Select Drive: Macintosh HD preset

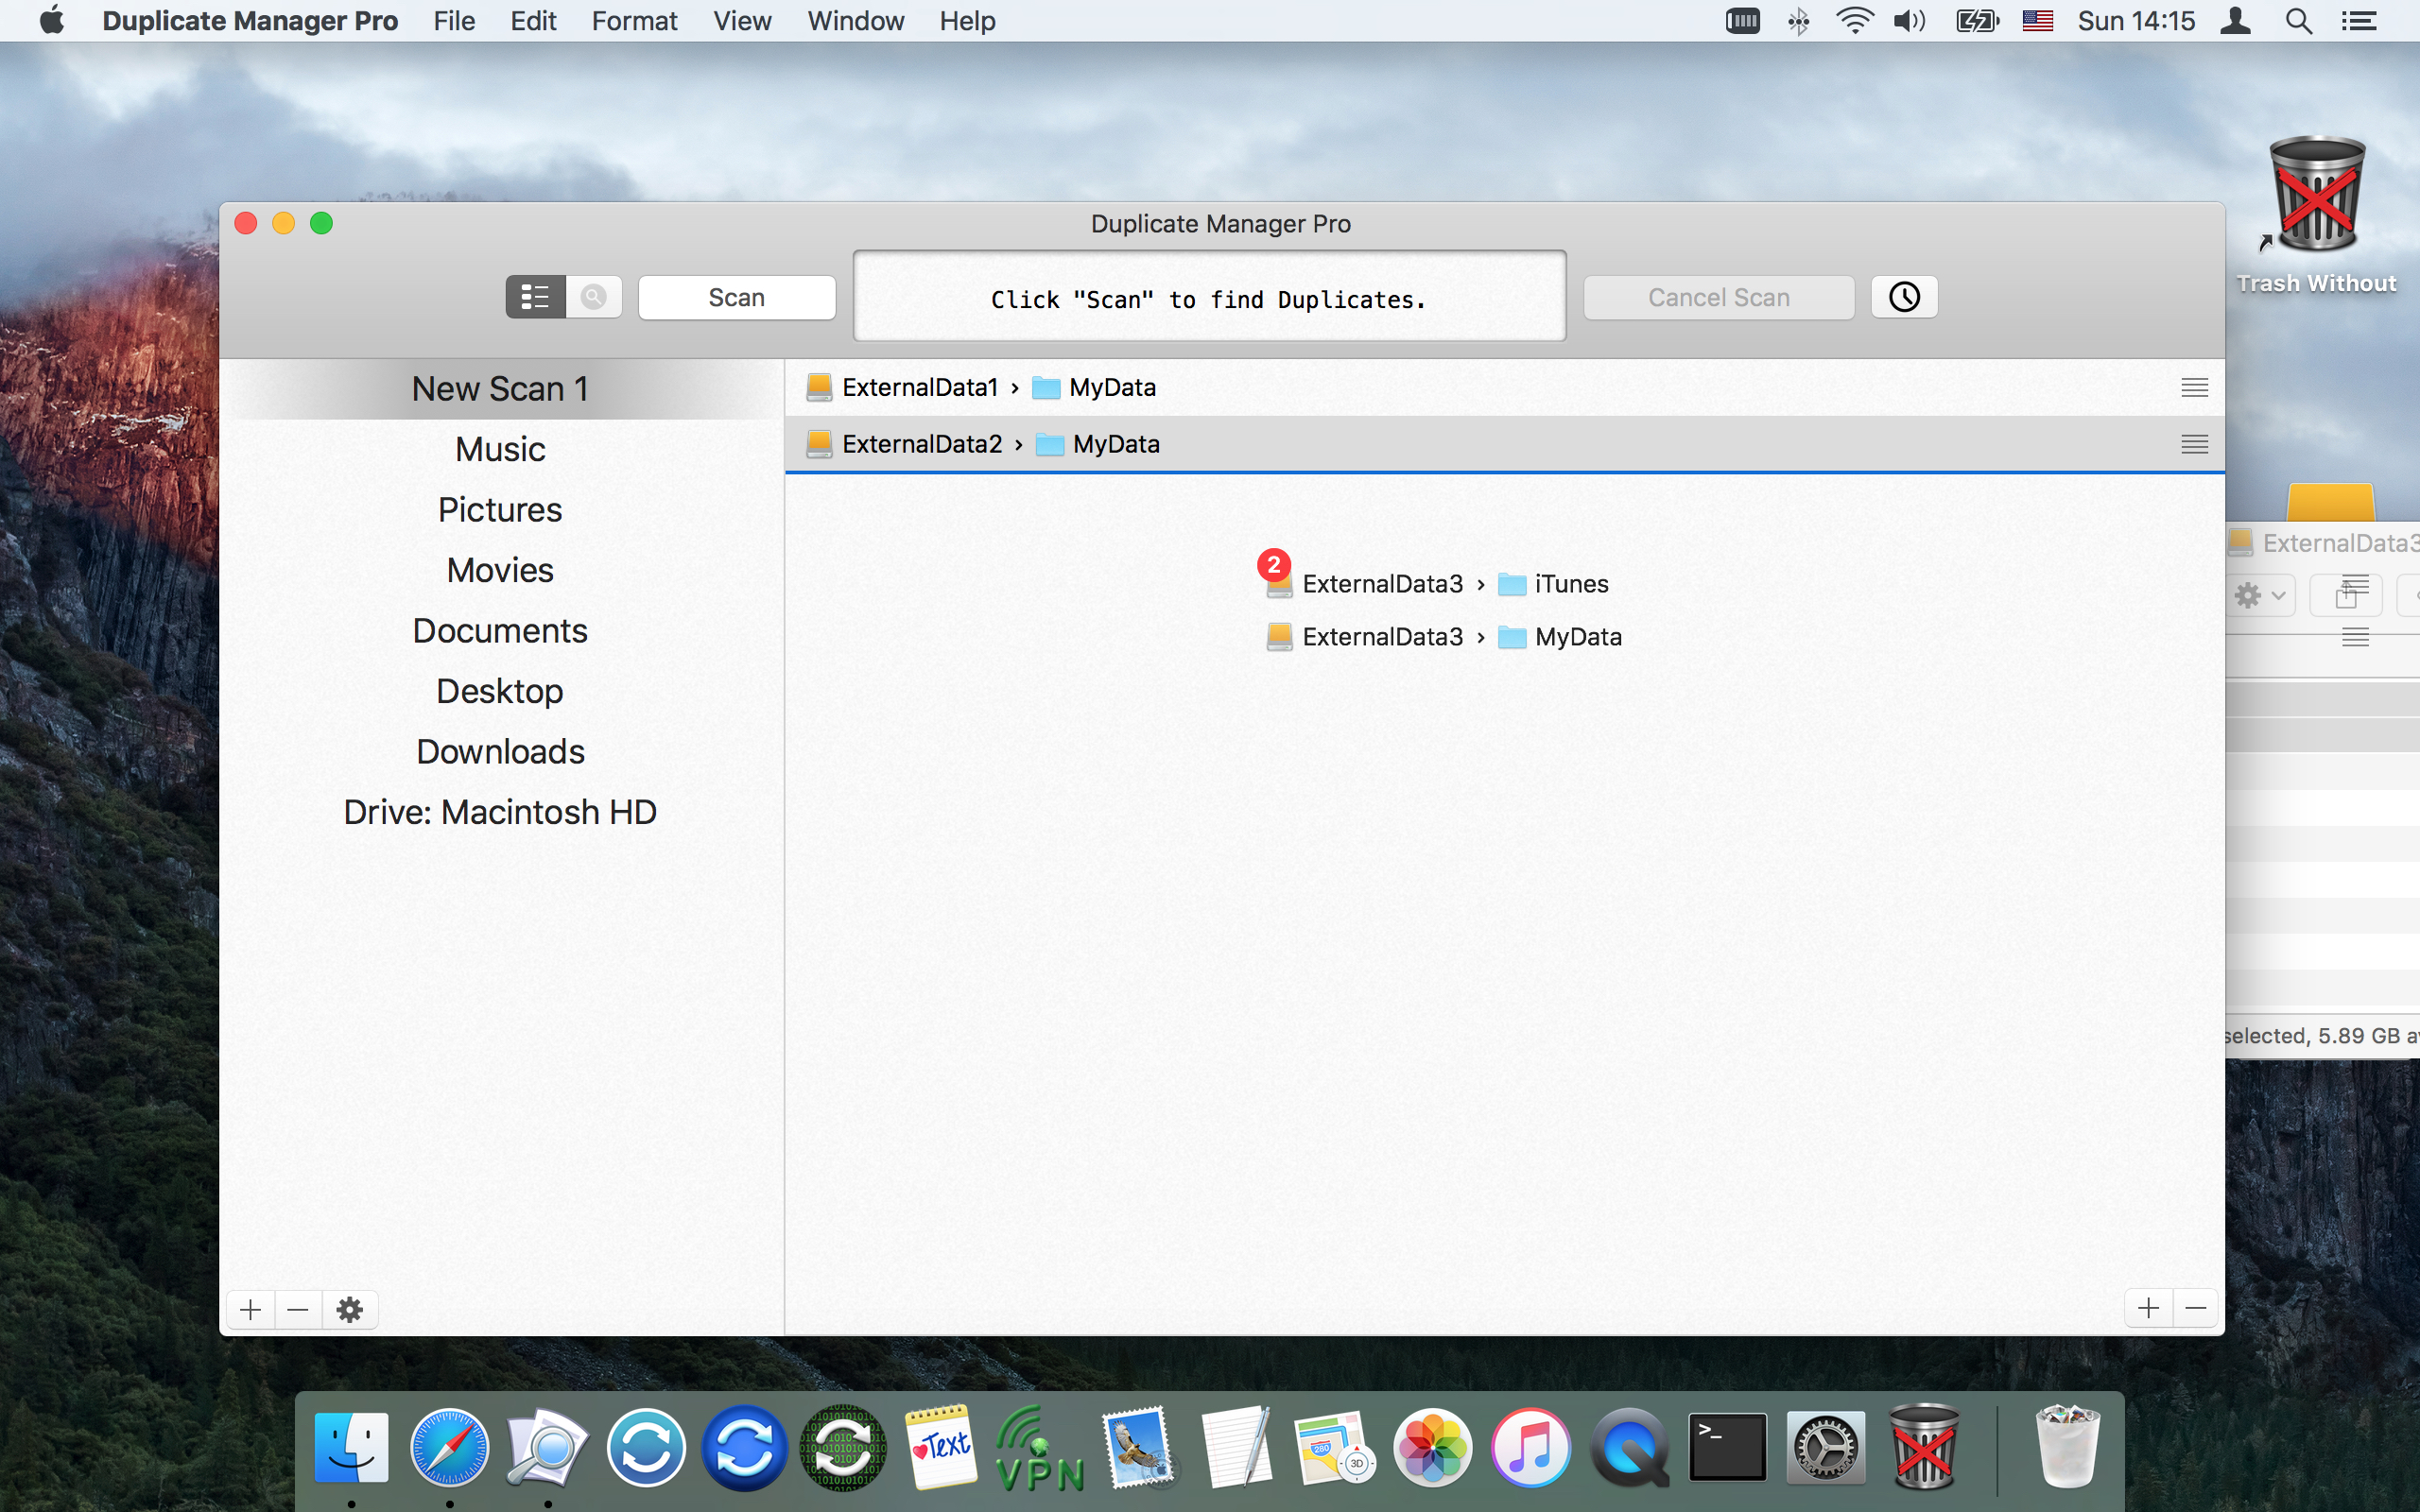pyautogui.click(x=500, y=812)
